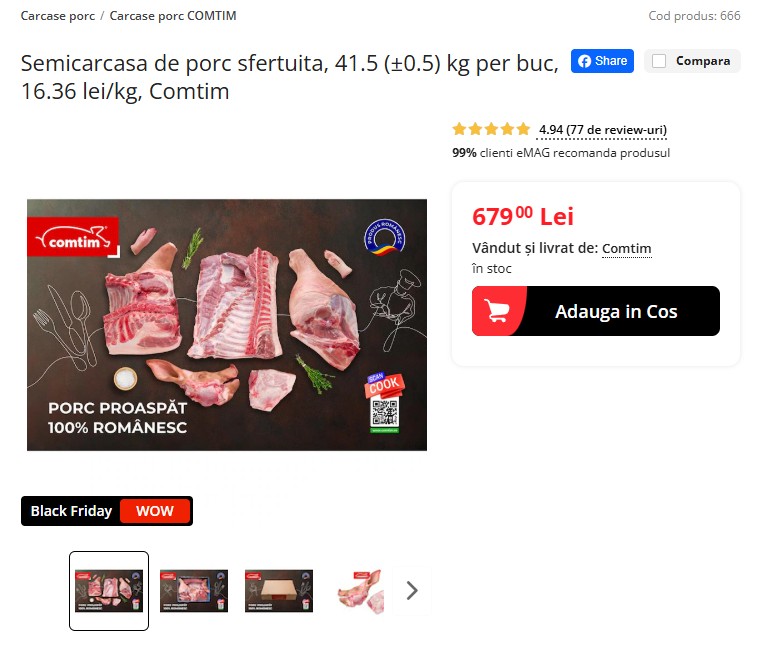Click the shopping cart icon
The width and height of the screenshot is (775, 652).
[497, 311]
